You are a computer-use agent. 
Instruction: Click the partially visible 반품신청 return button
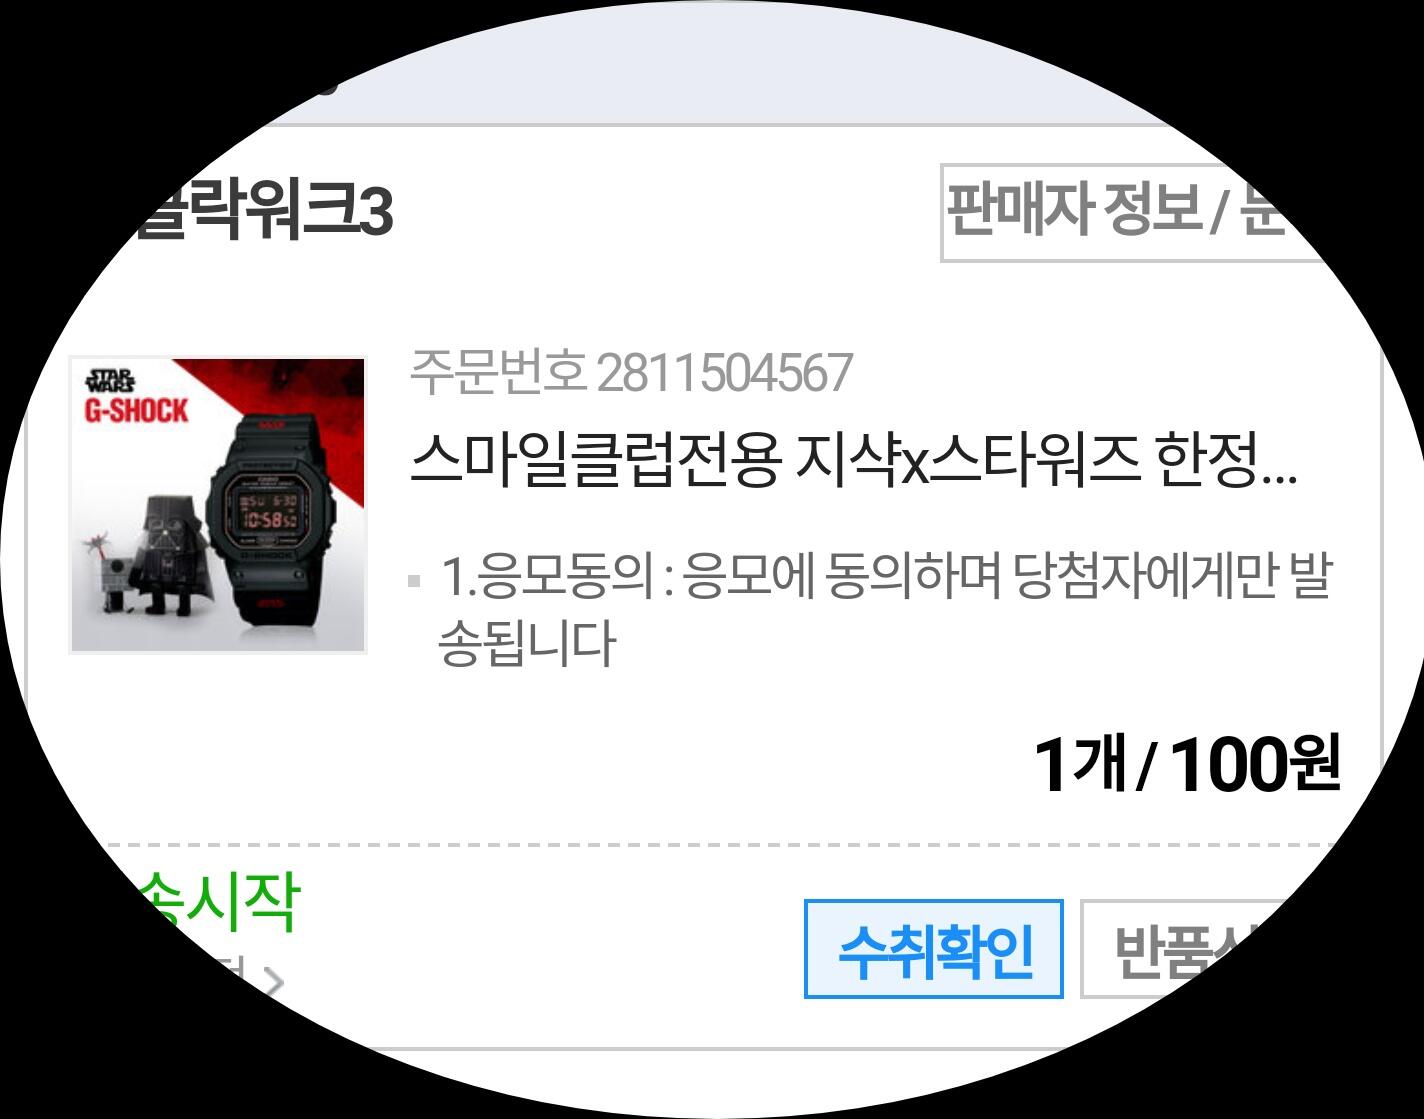click(x=1180, y=949)
